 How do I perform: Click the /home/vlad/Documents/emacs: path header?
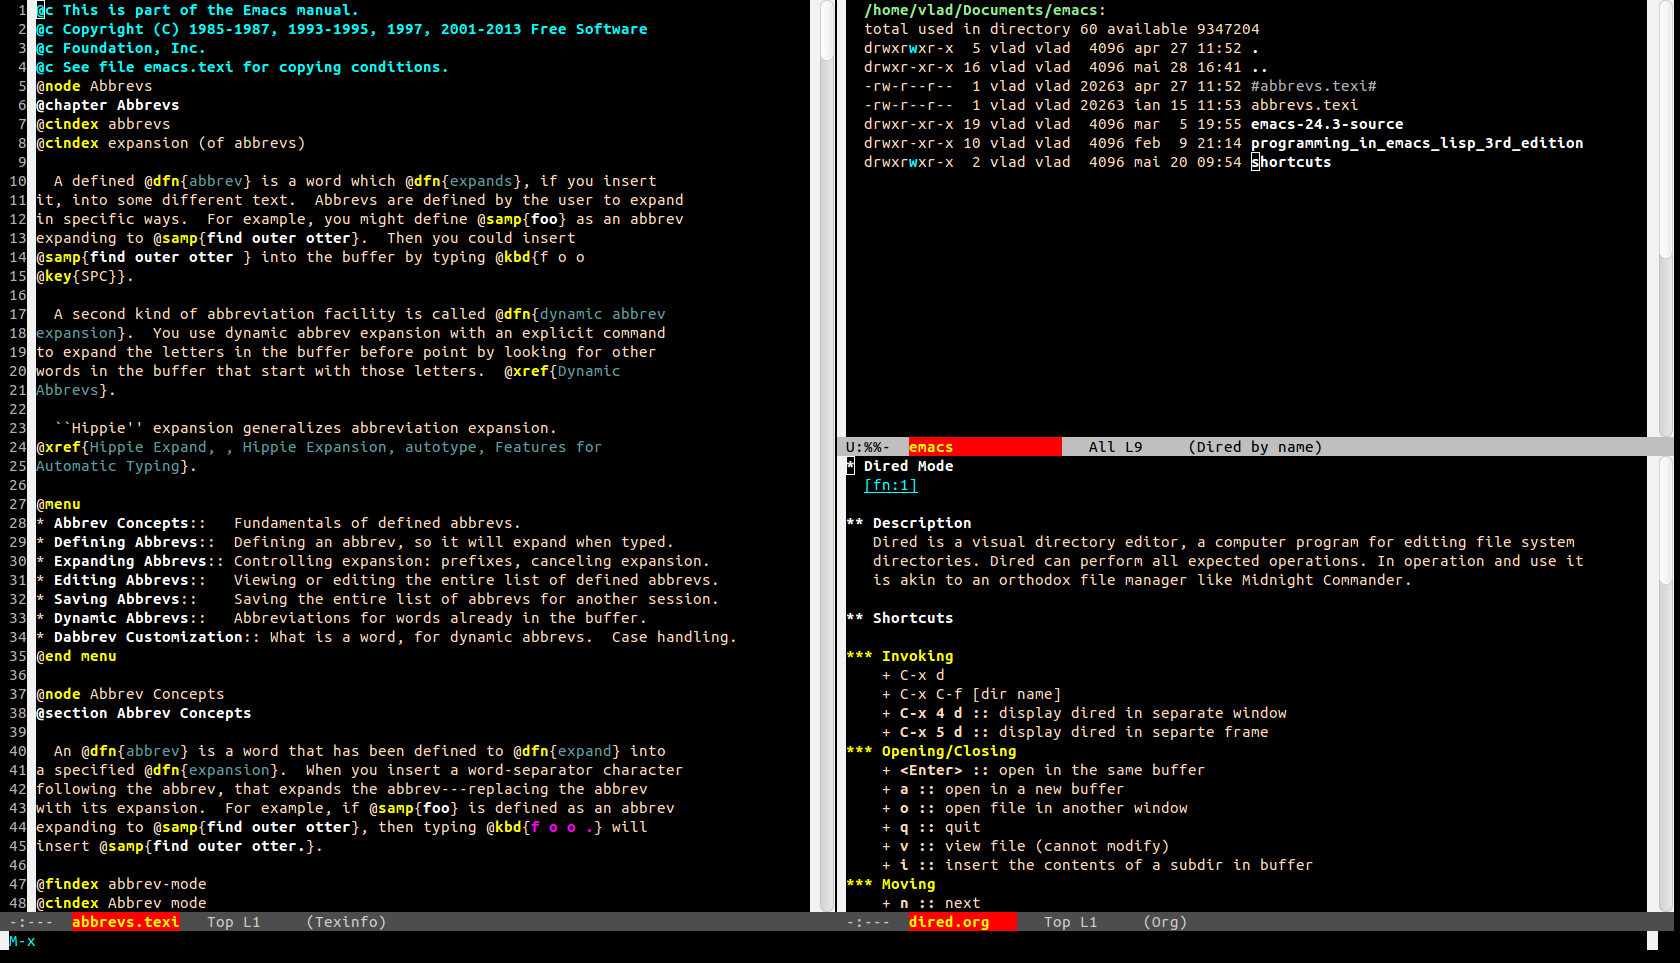click(985, 10)
